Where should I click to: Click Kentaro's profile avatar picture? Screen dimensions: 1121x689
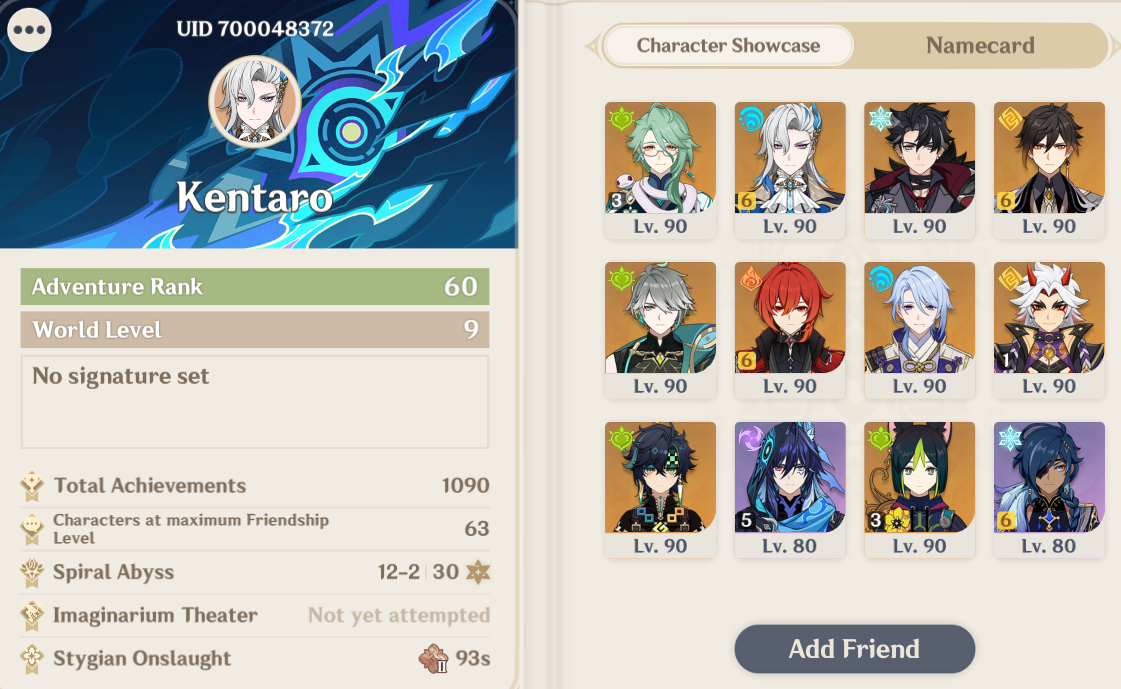255,101
